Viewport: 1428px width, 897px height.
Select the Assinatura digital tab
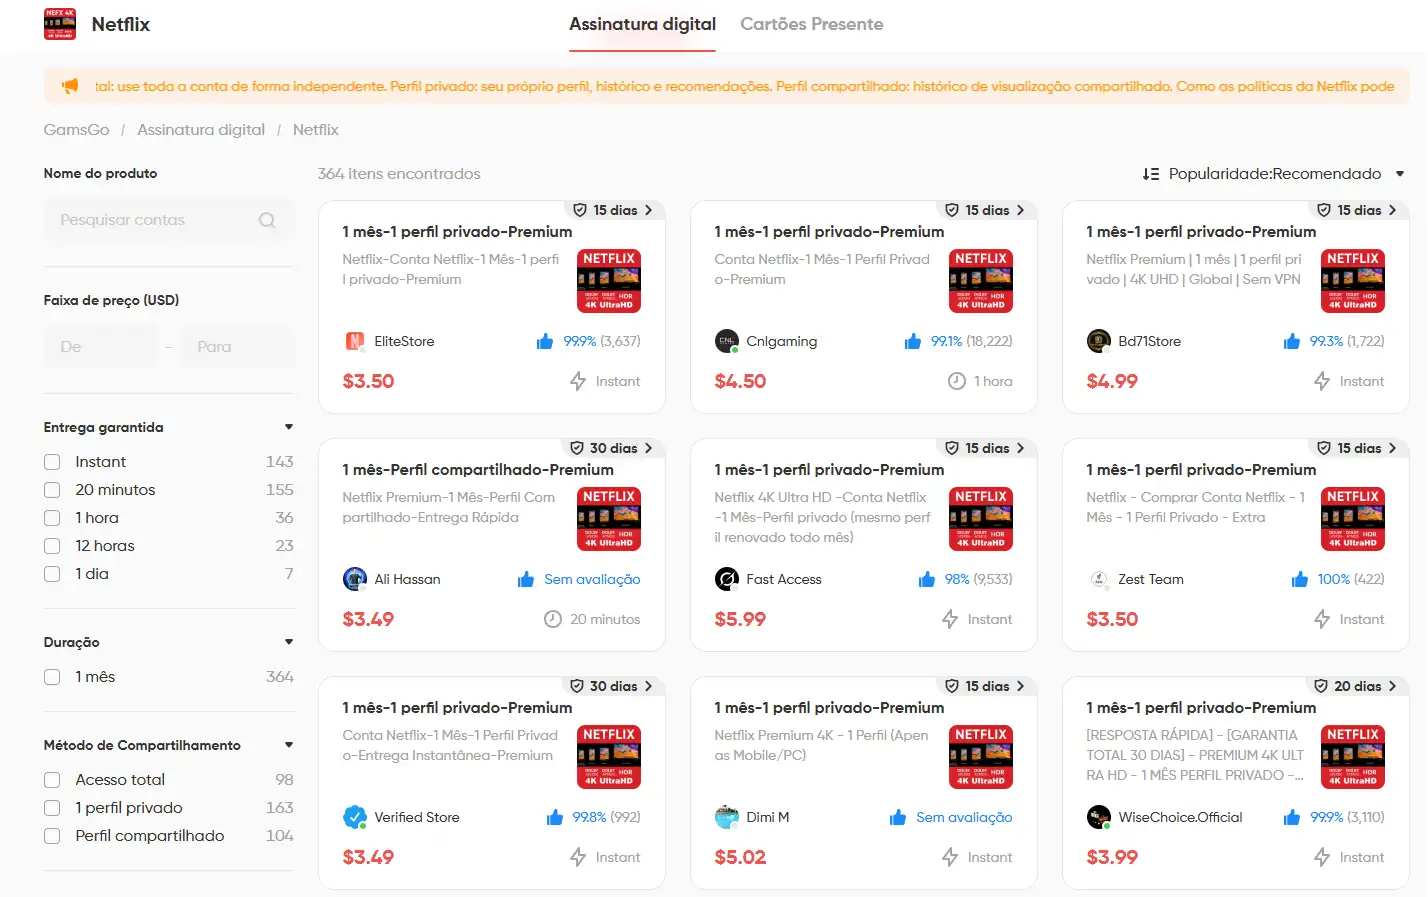pyautogui.click(x=642, y=24)
